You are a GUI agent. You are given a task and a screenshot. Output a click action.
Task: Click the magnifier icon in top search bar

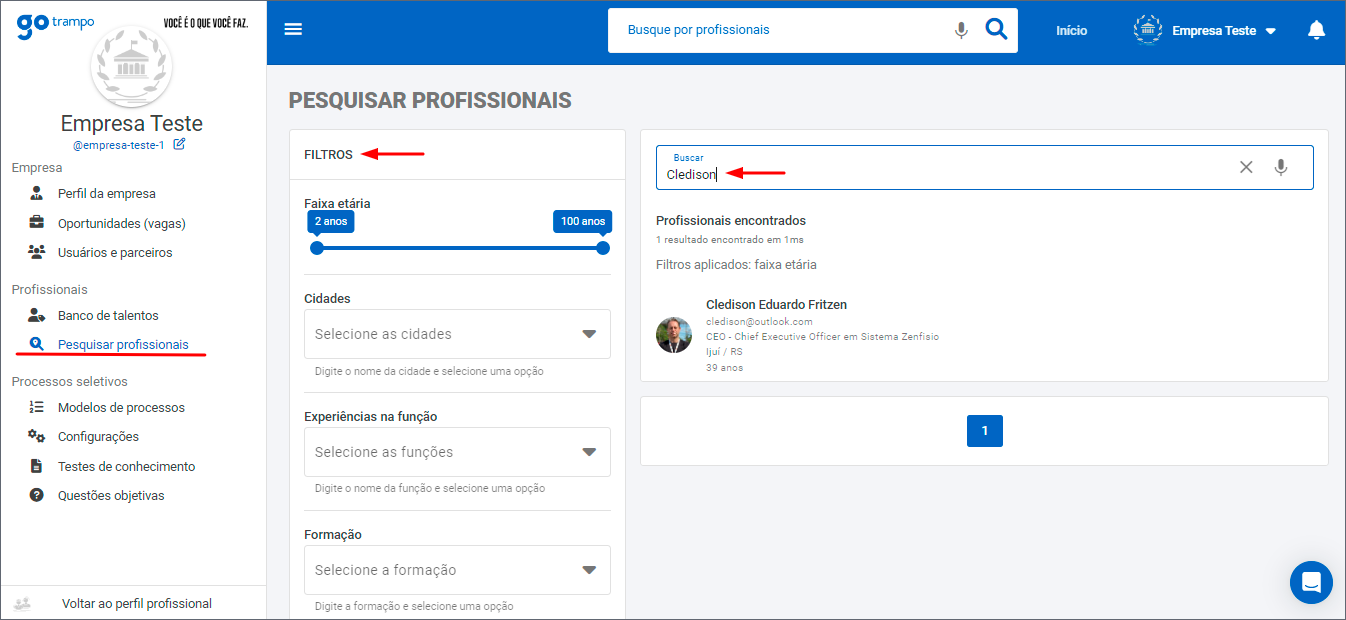(x=996, y=29)
